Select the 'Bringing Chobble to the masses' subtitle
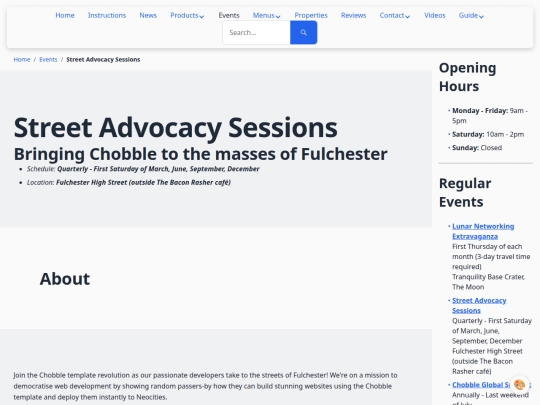 coord(200,154)
